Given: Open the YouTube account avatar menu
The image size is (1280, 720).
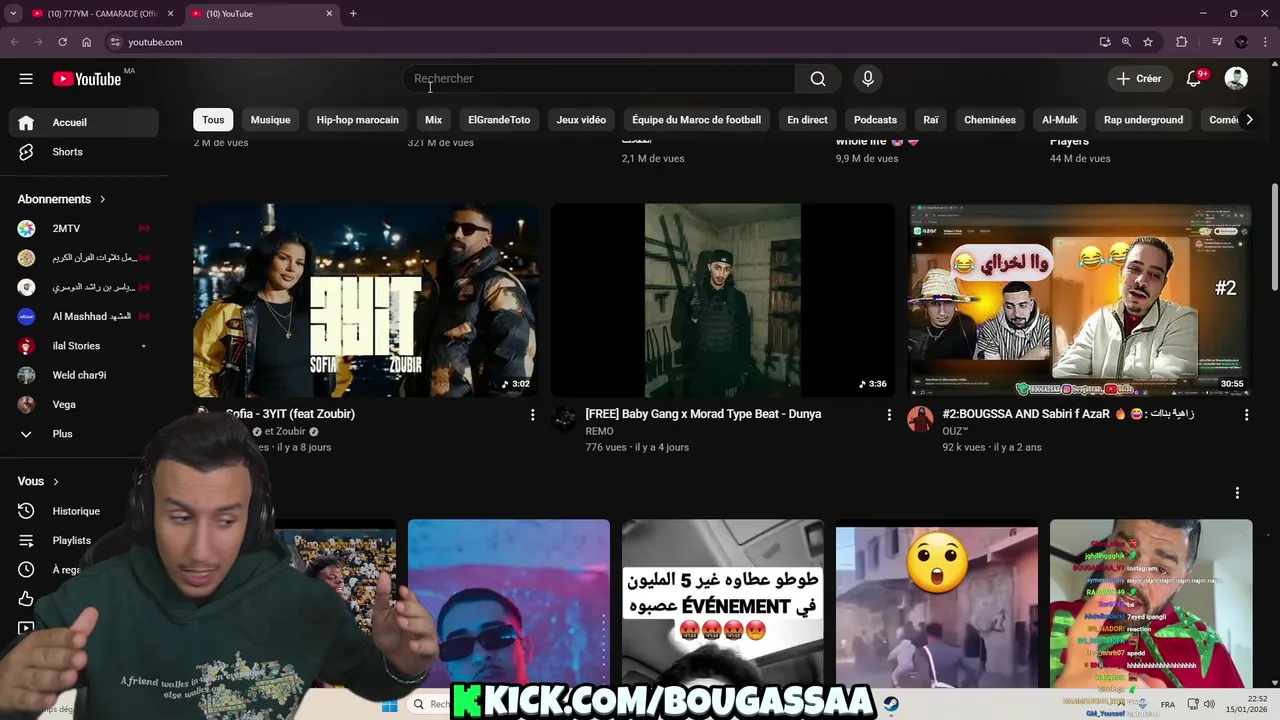Looking at the screenshot, I should pyautogui.click(x=1236, y=79).
